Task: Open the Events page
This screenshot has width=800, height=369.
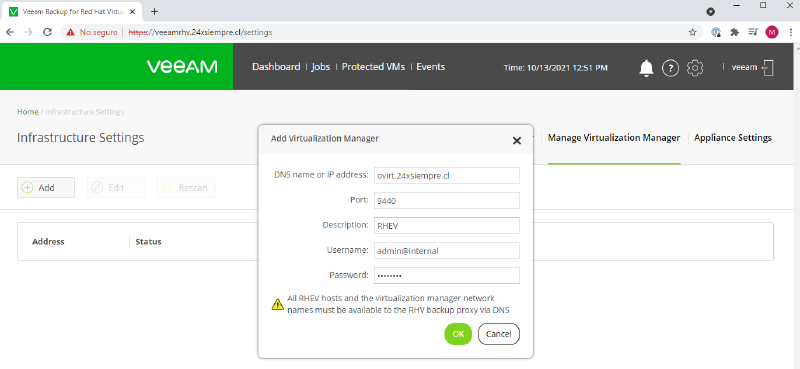Action: [431, 67]
